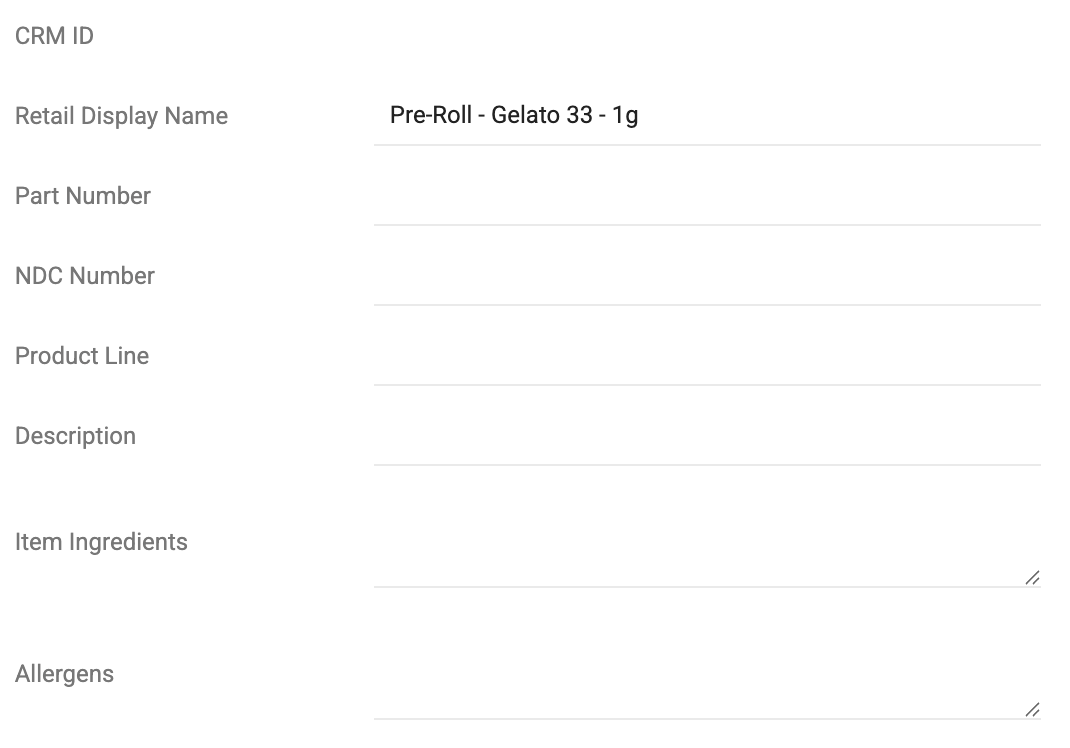Click the NDC Number label

pyautogui.click(x=85, y=276)
